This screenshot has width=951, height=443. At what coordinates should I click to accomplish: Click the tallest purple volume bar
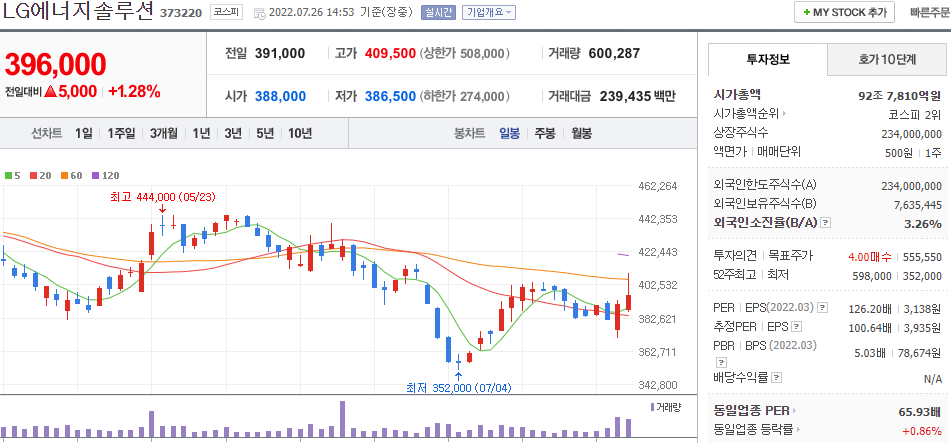[x=343, y=419]
